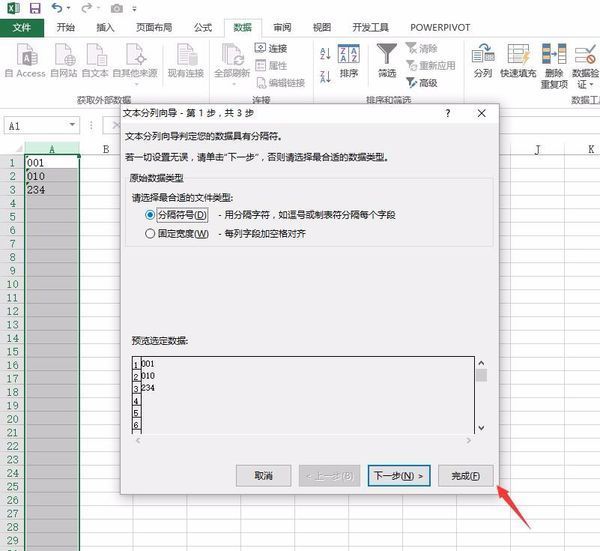Click cell A1 containing 001

(x=52, y=162)
